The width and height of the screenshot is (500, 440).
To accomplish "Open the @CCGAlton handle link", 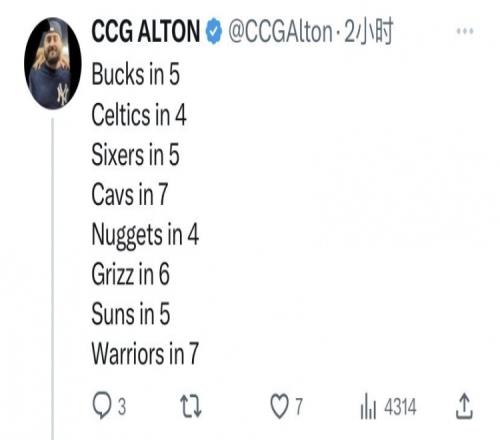I will 280,32.
